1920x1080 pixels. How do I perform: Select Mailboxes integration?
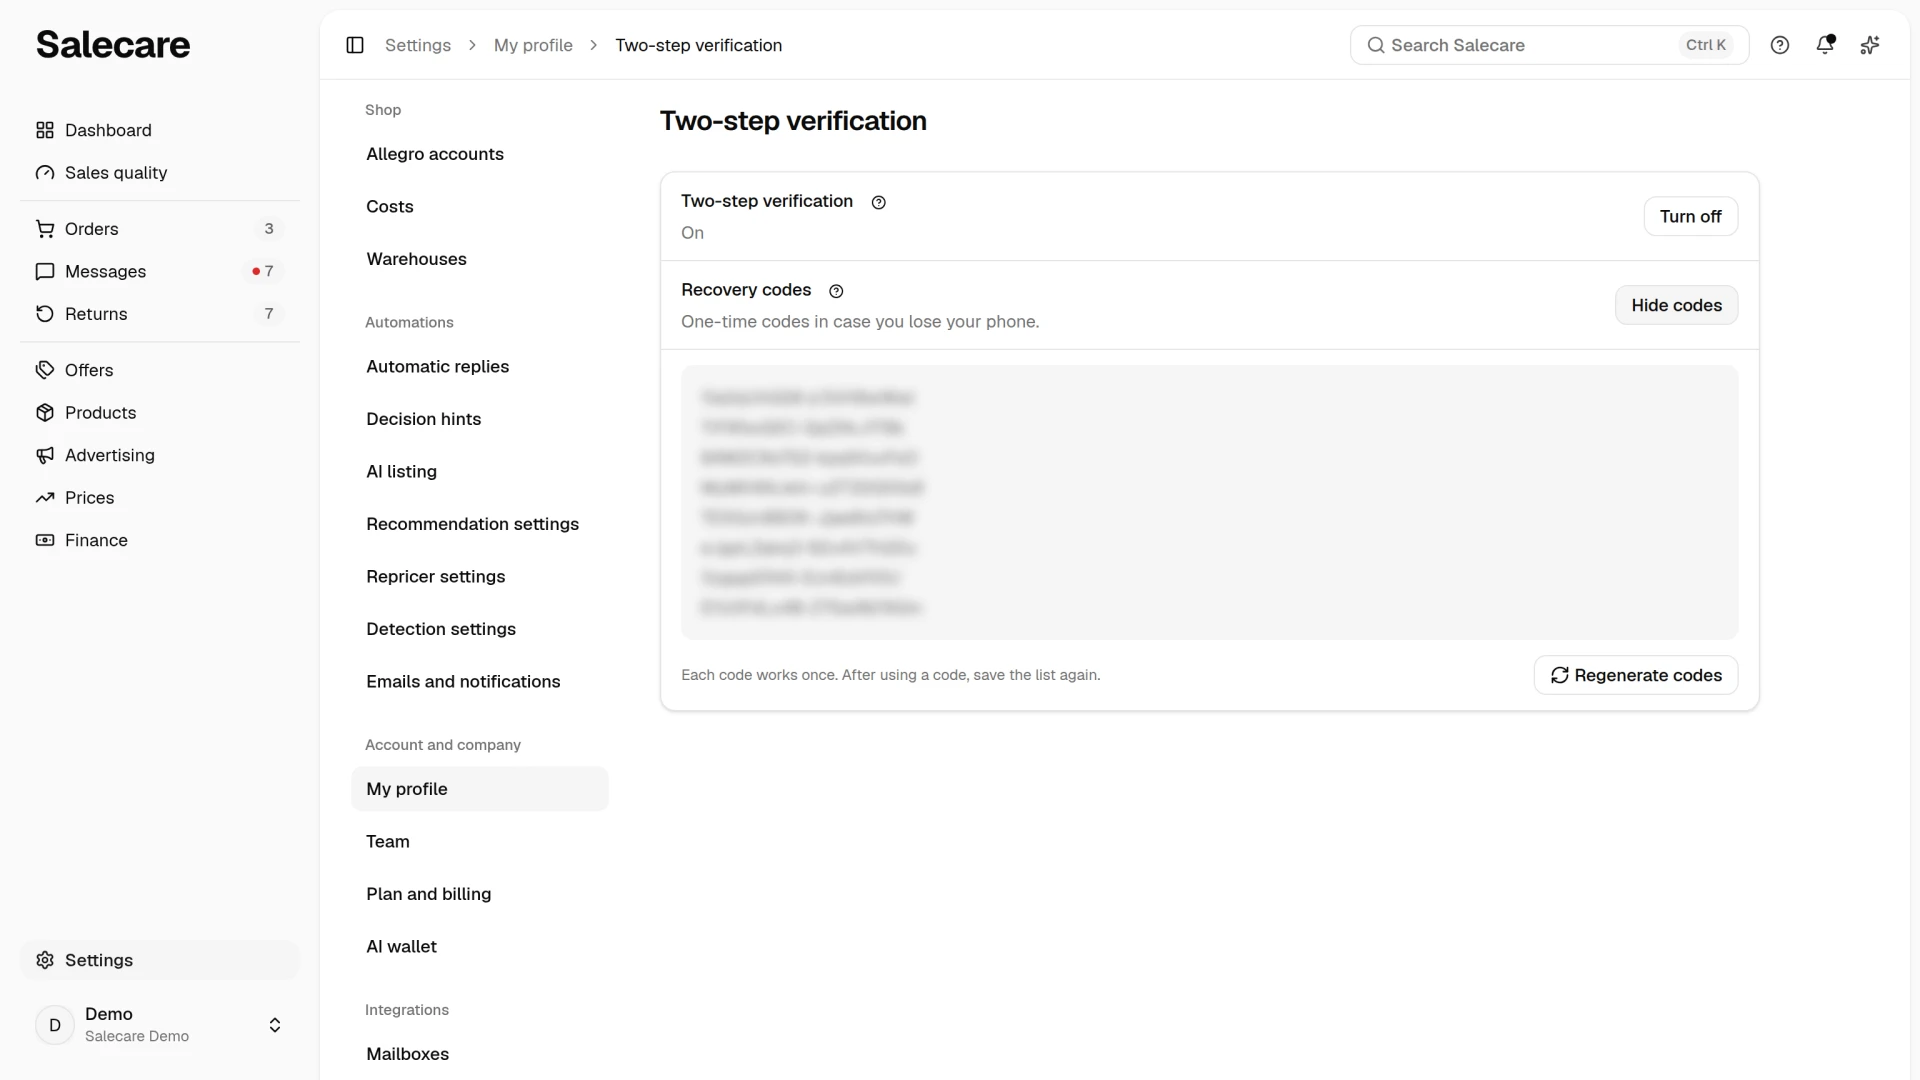[480, 1054]
